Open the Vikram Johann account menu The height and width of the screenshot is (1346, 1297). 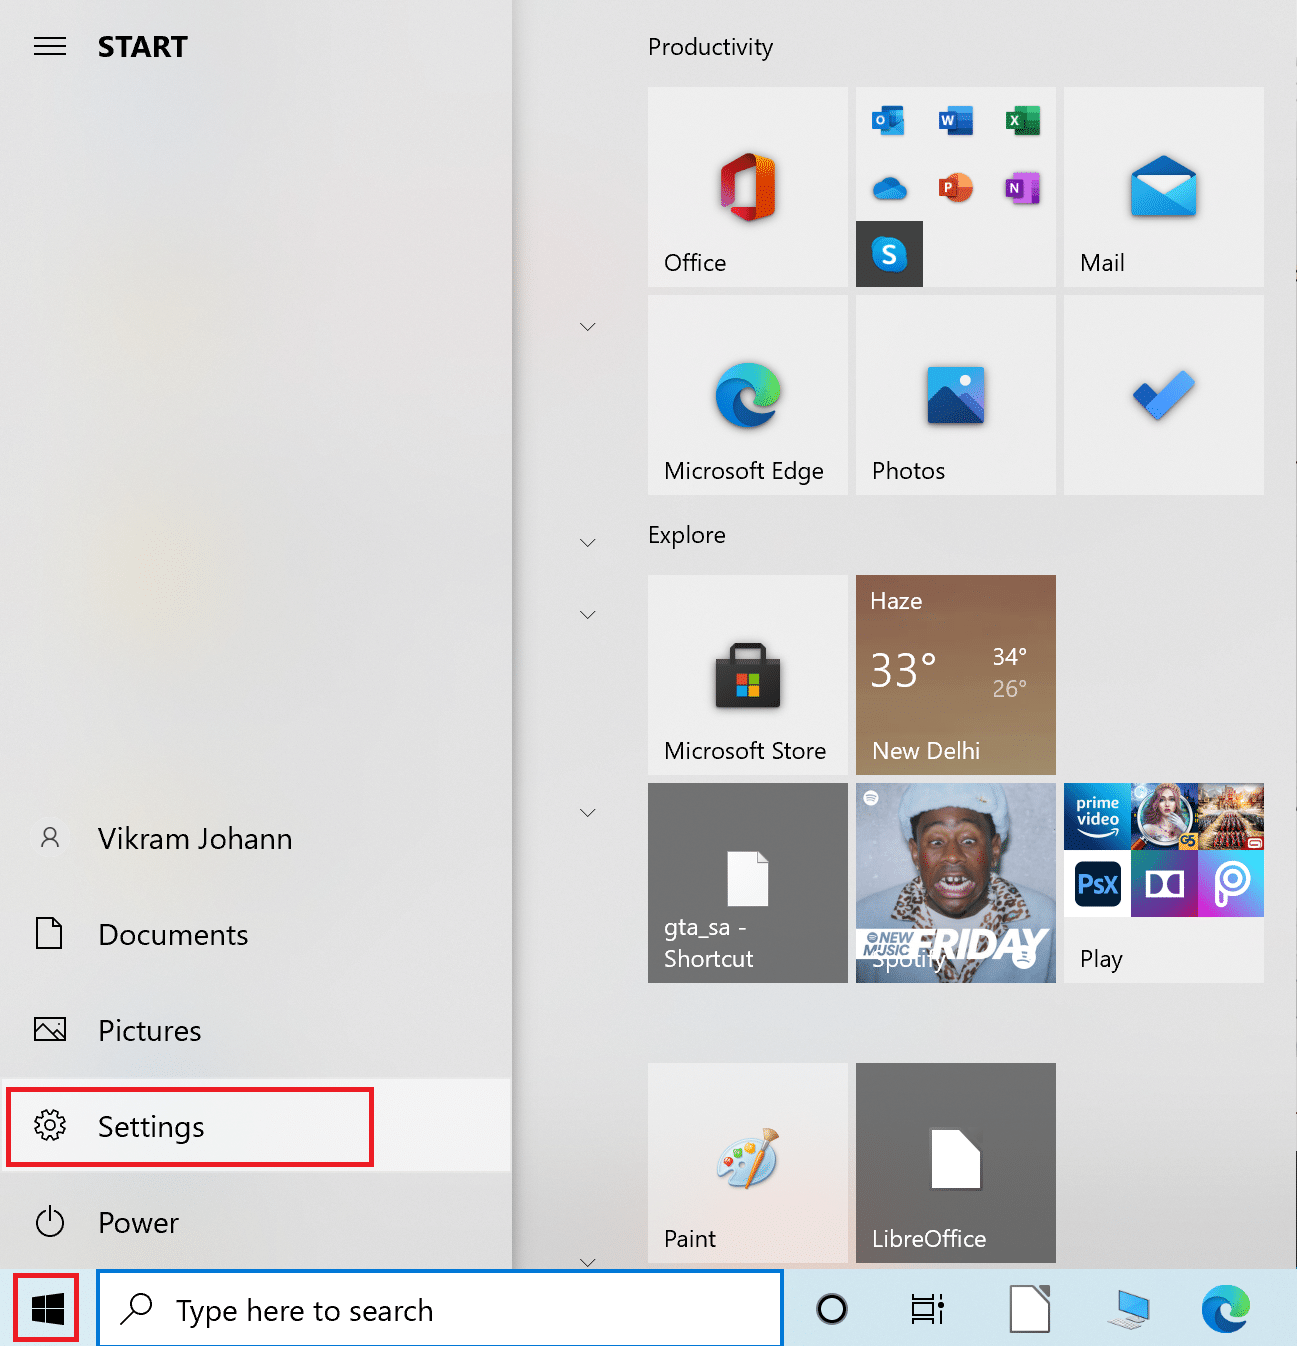[256, 838]
